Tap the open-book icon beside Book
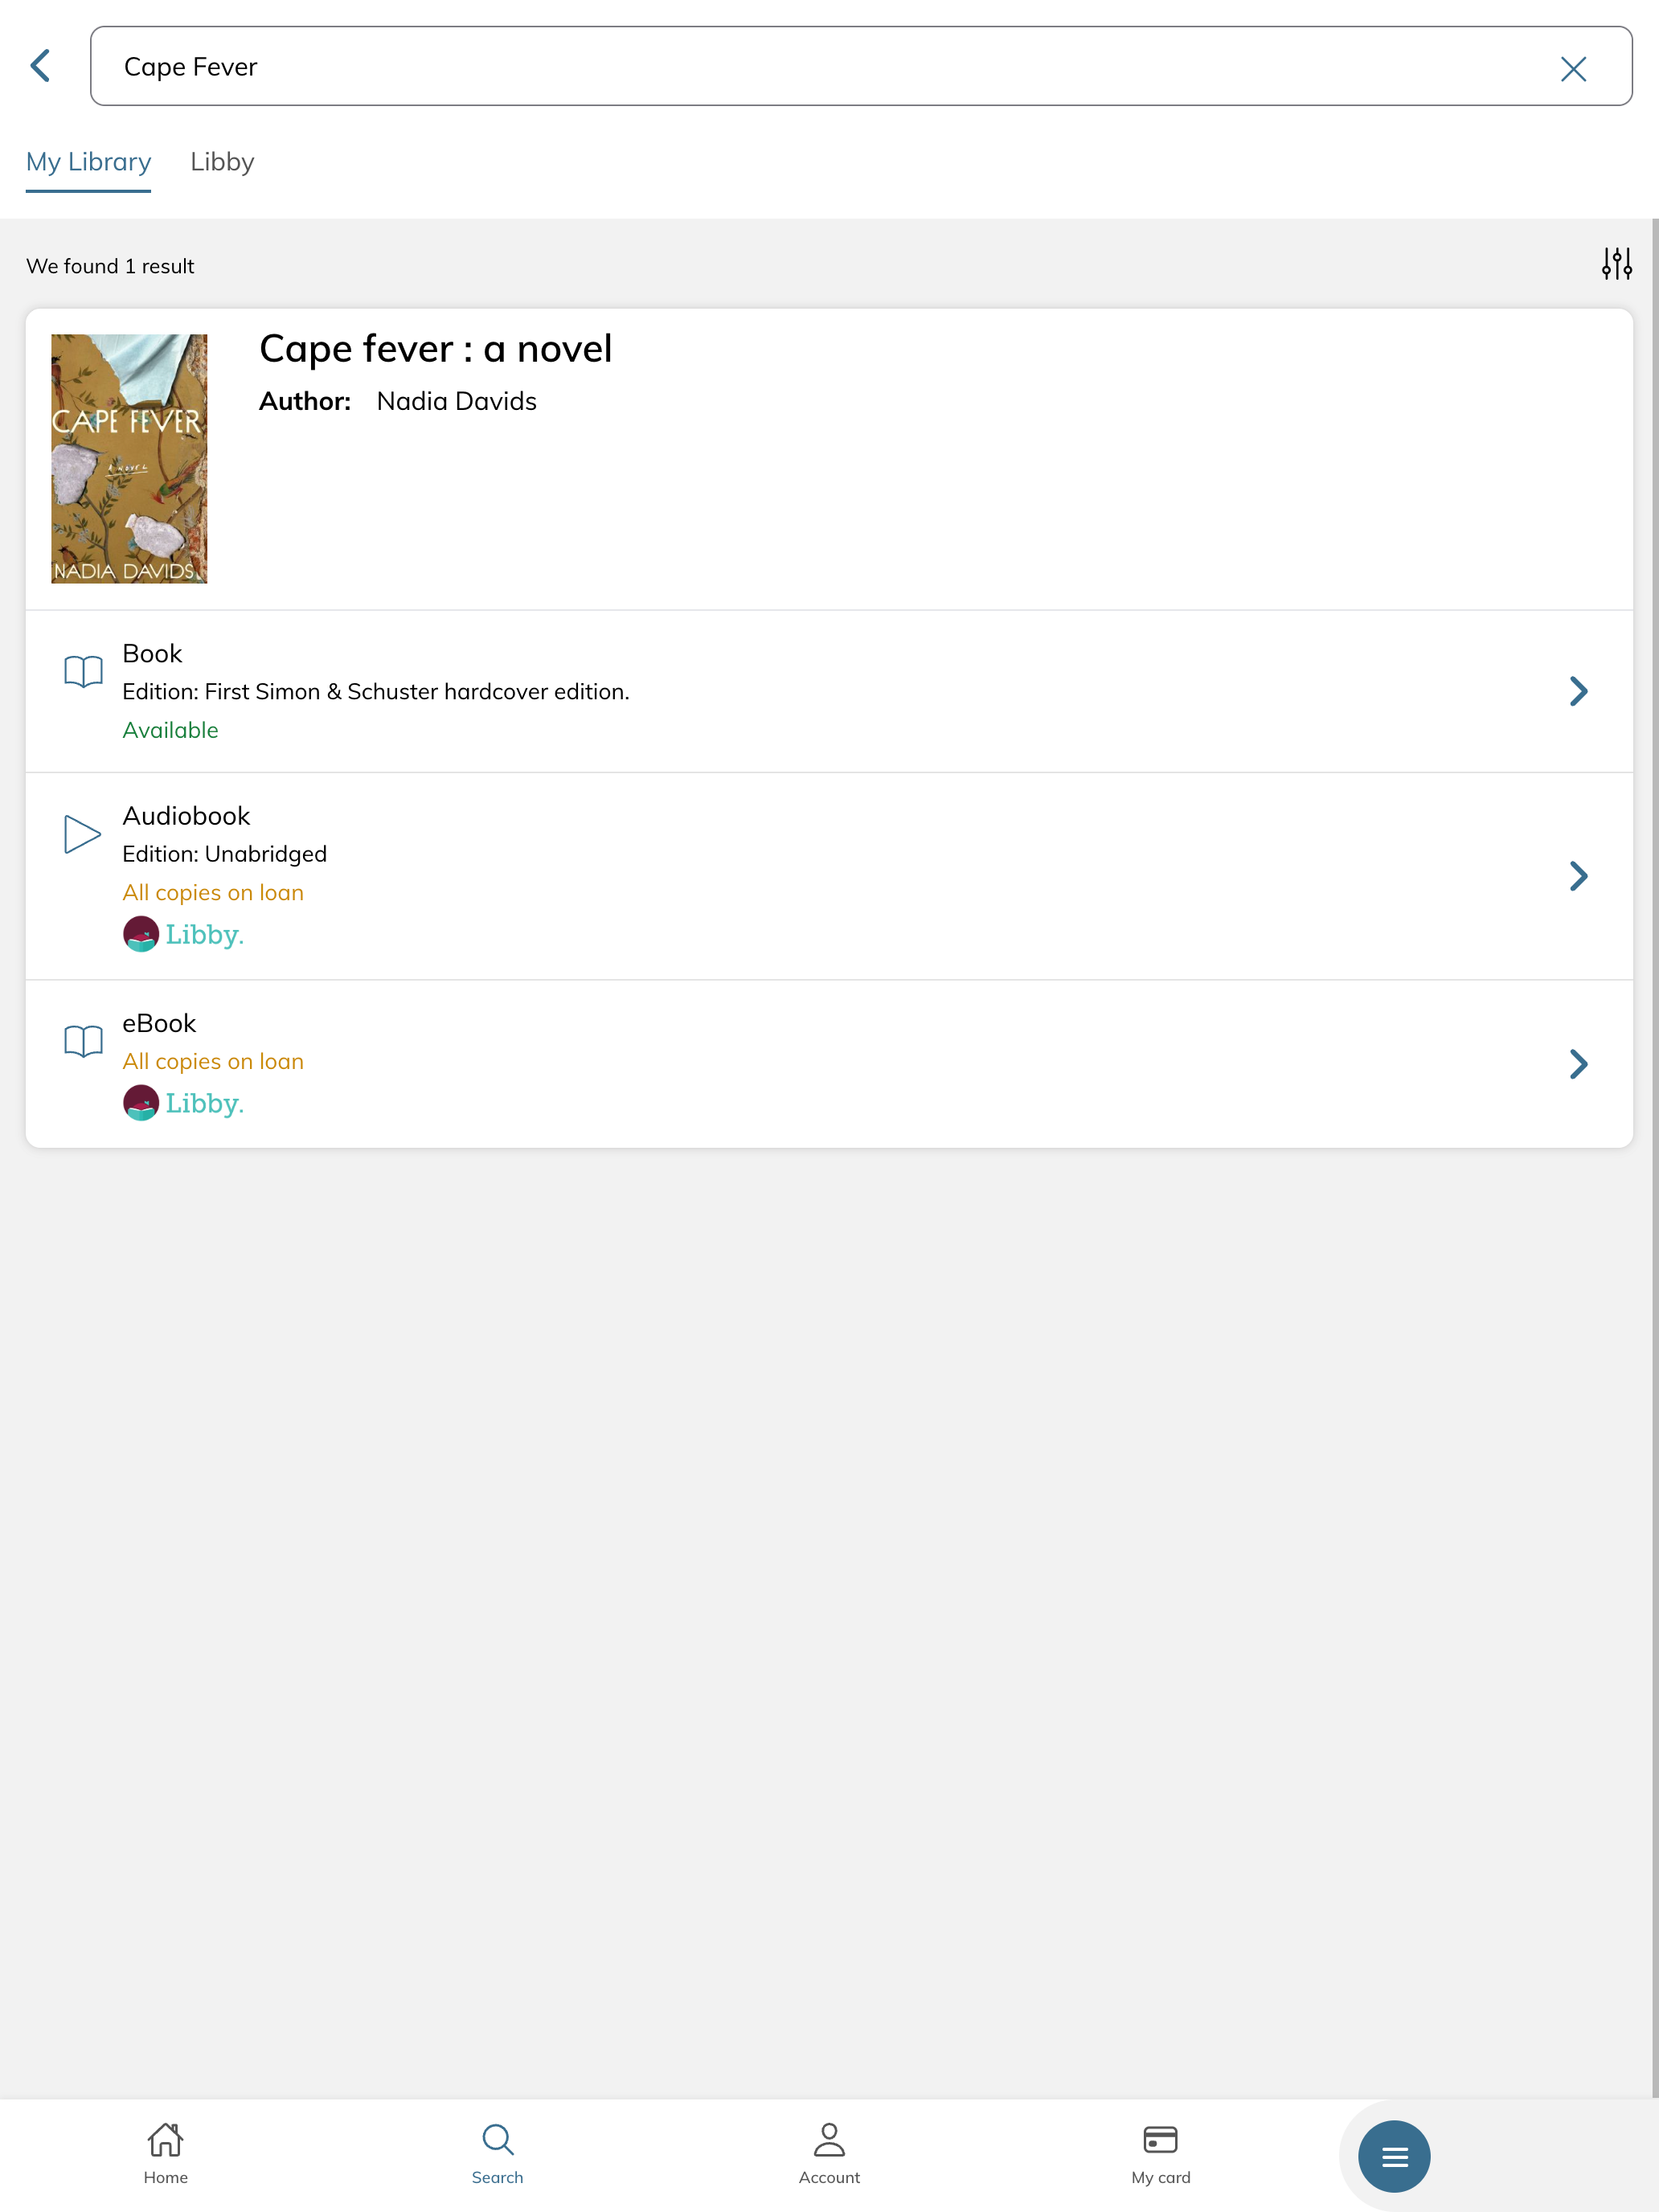Viewport: 1659px width, 2212px height. [83, 671]
